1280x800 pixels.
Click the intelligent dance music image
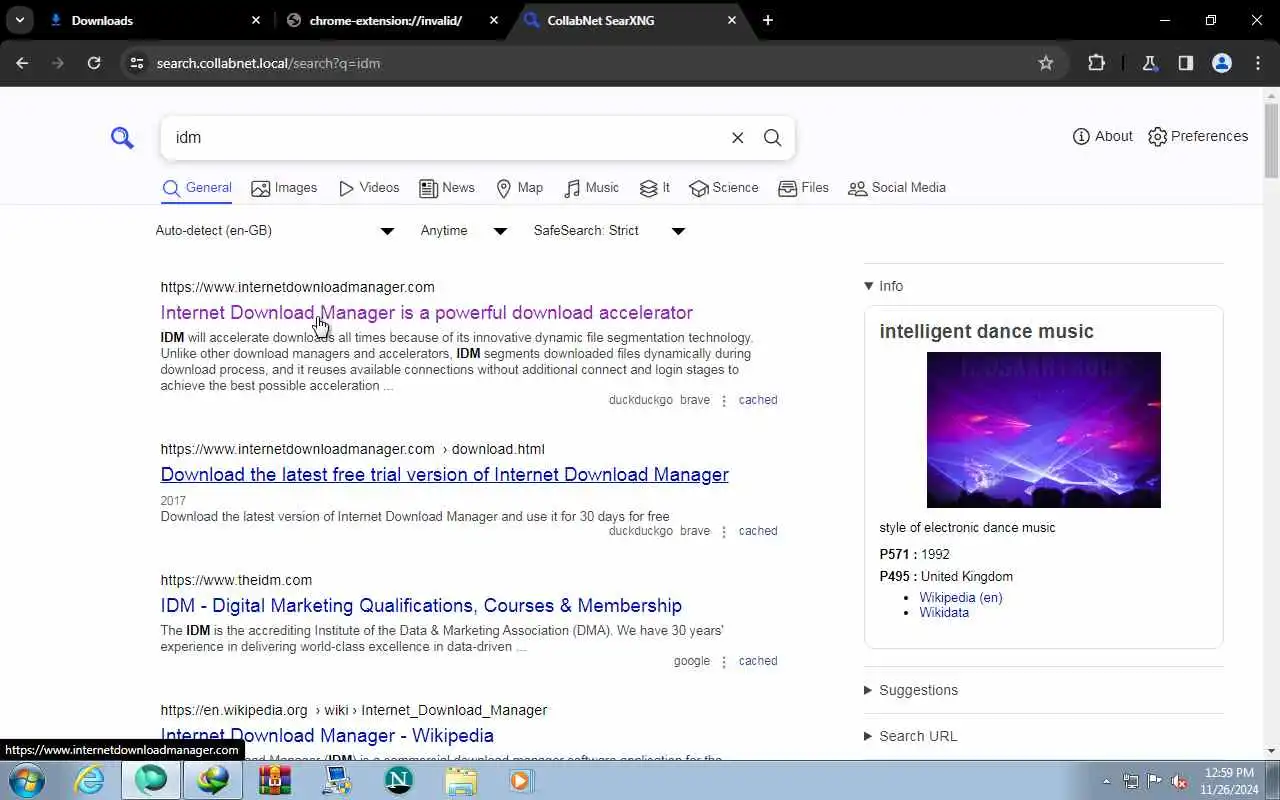coord(1044,430)
